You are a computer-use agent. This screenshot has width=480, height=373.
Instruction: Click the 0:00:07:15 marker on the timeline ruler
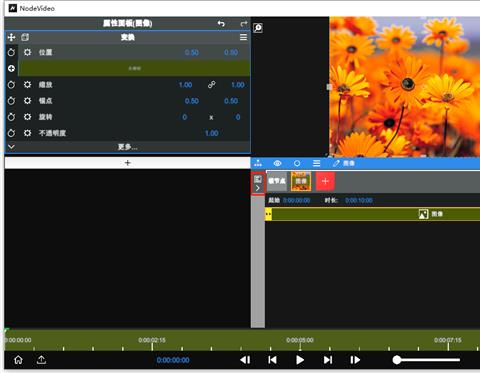tap(448, 340)
